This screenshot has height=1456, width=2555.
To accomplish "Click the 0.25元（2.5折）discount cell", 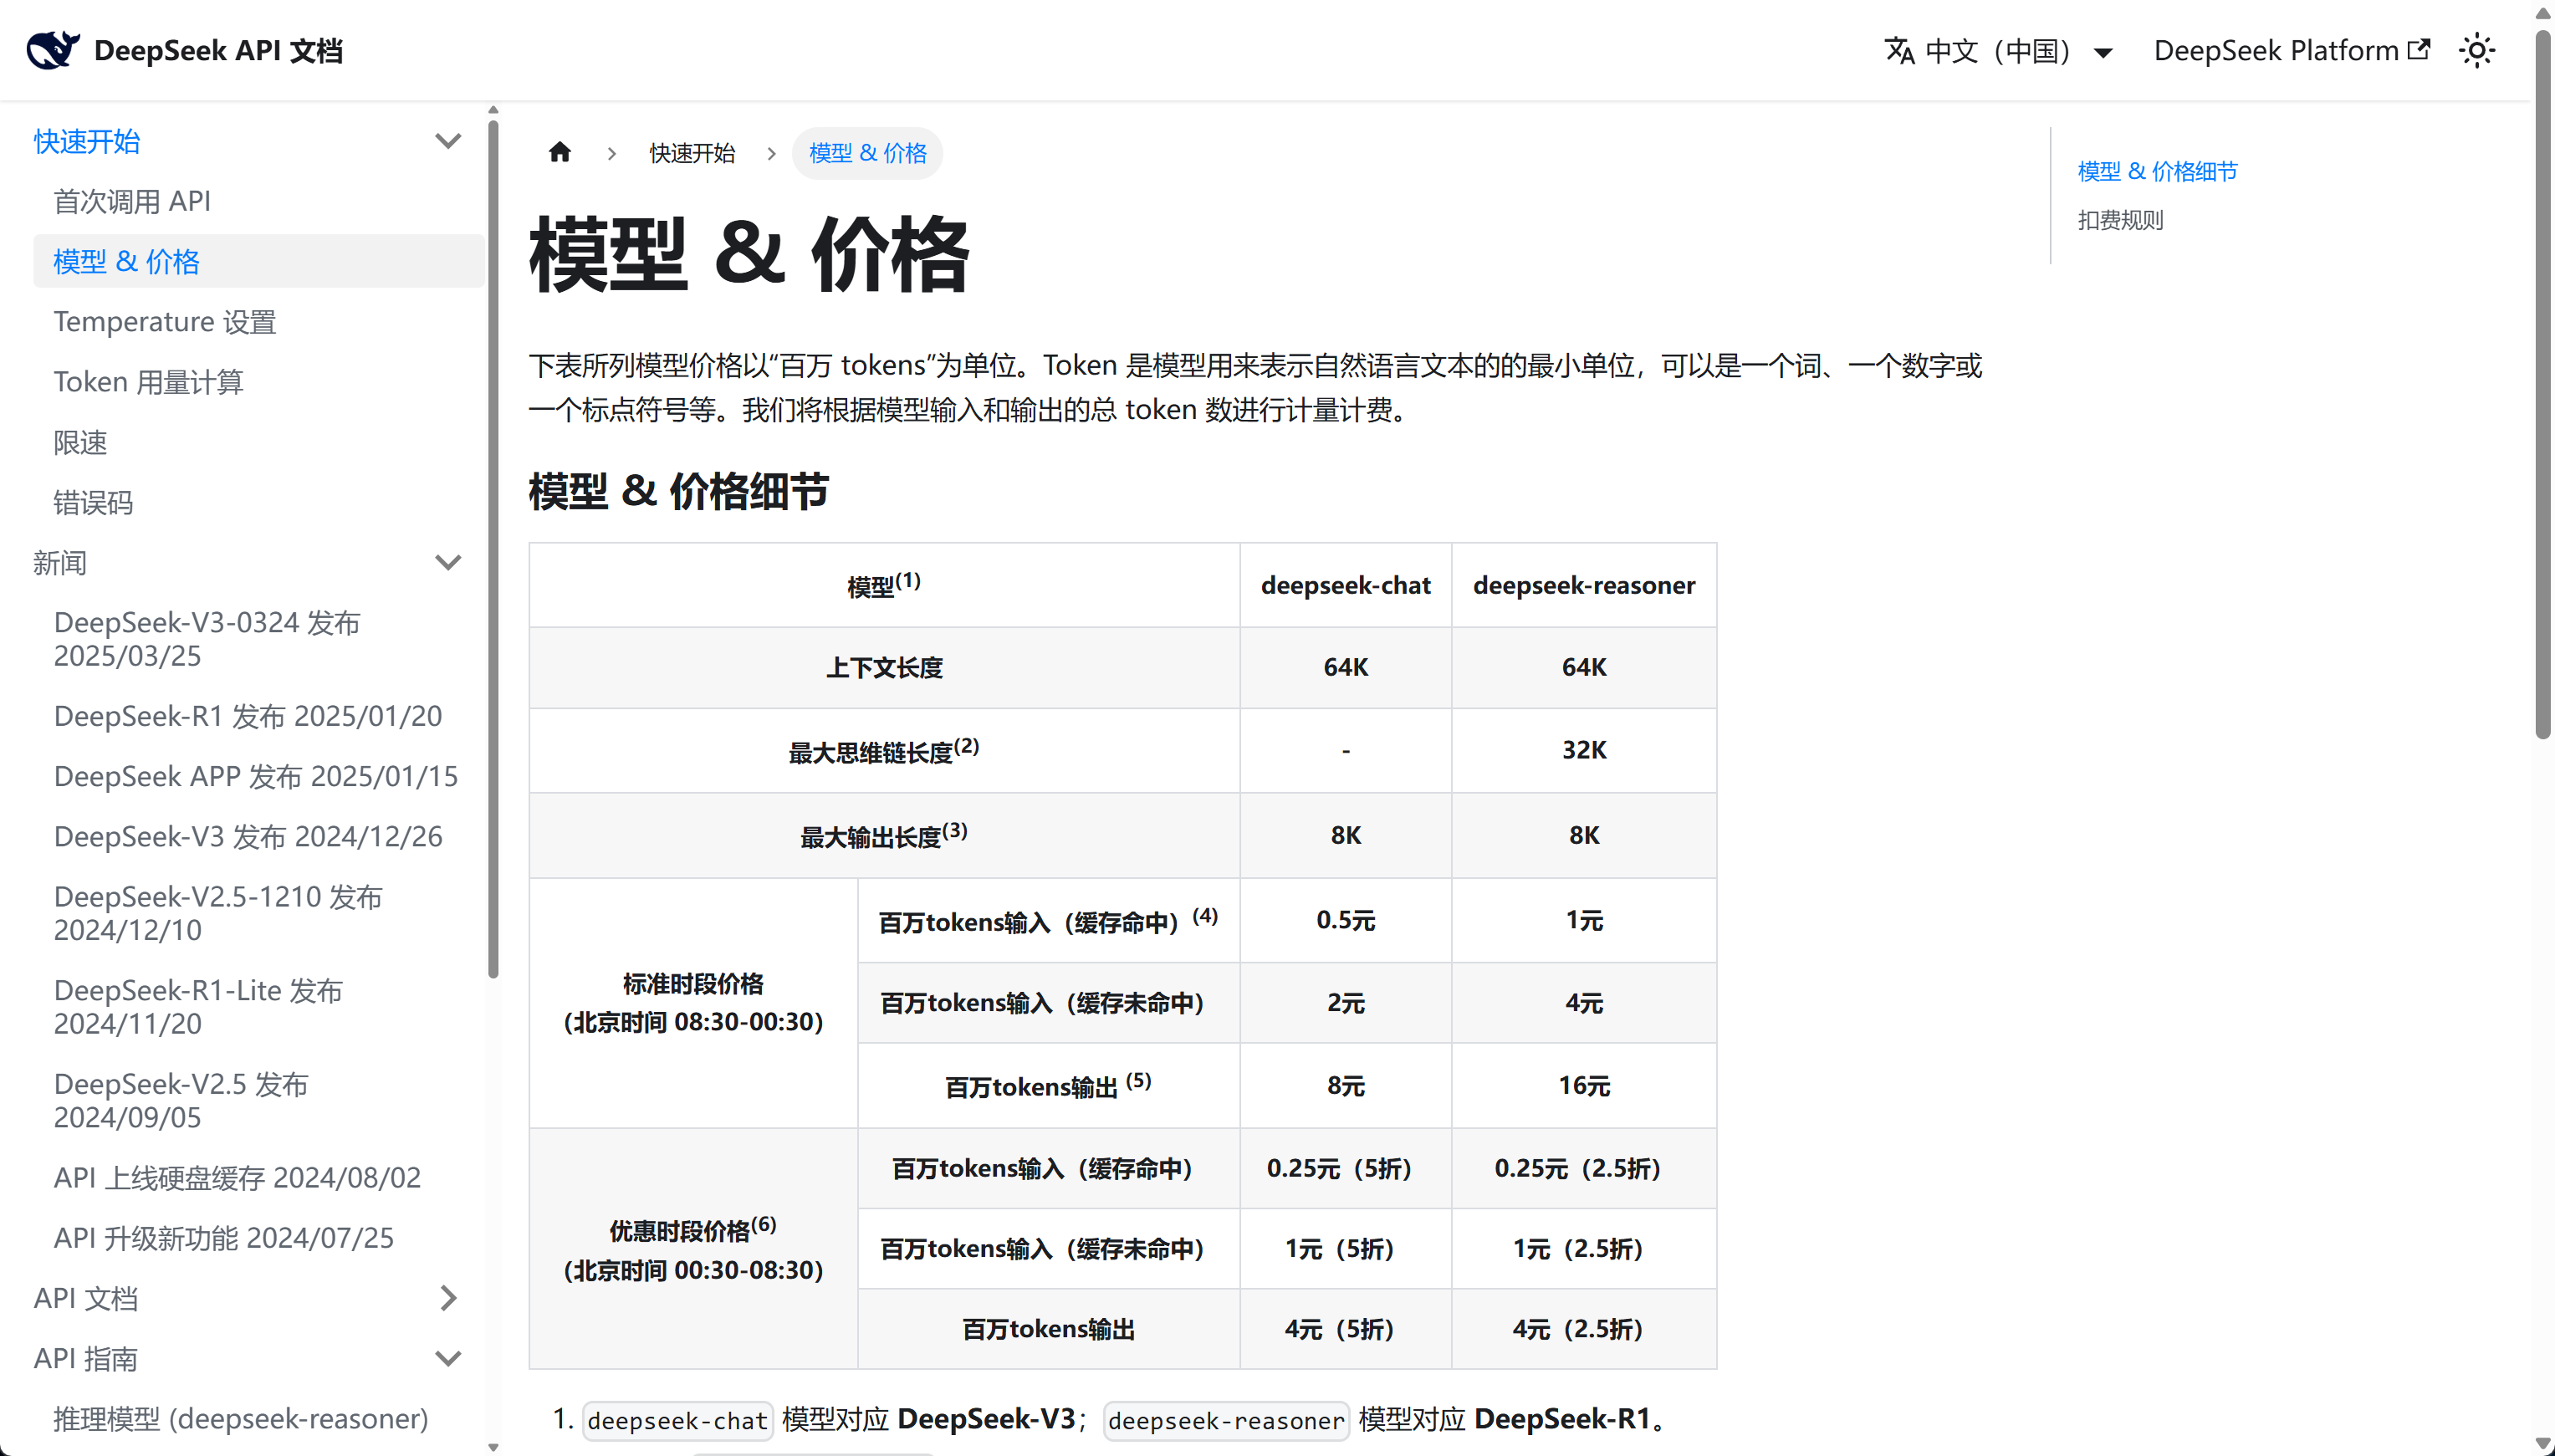I will tap(1584, 1168).
